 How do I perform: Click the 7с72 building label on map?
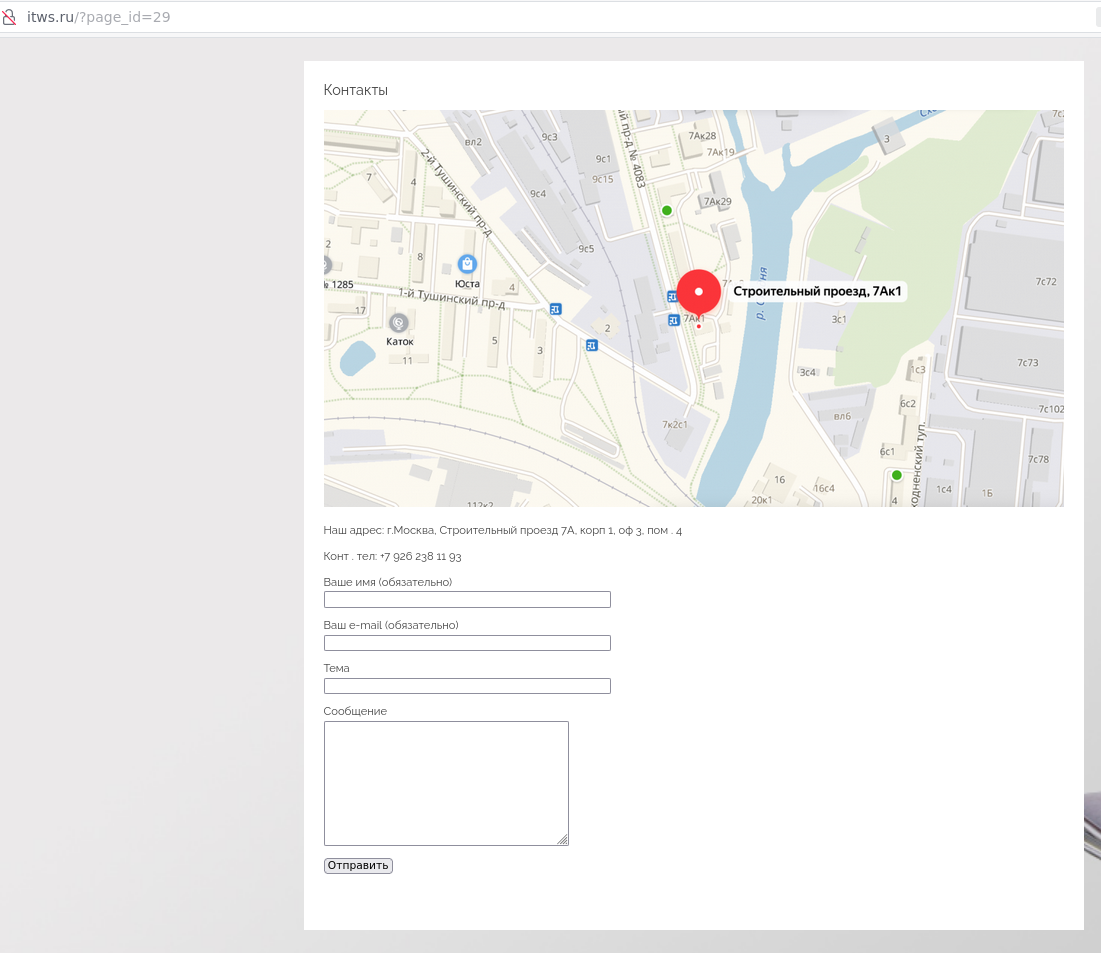(x=1046, y=282)
